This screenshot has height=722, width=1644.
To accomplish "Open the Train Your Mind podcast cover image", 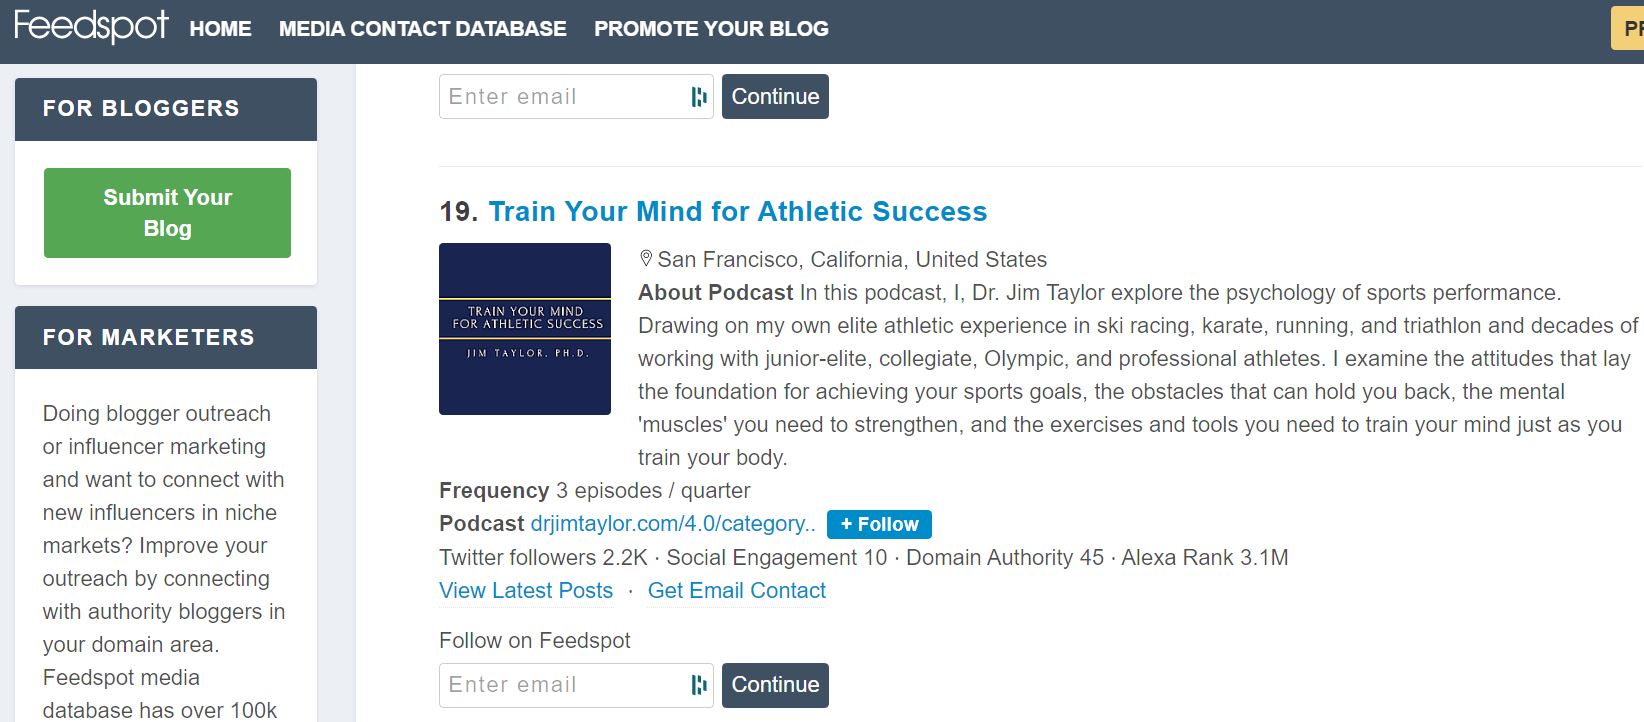I will (525, 329).
